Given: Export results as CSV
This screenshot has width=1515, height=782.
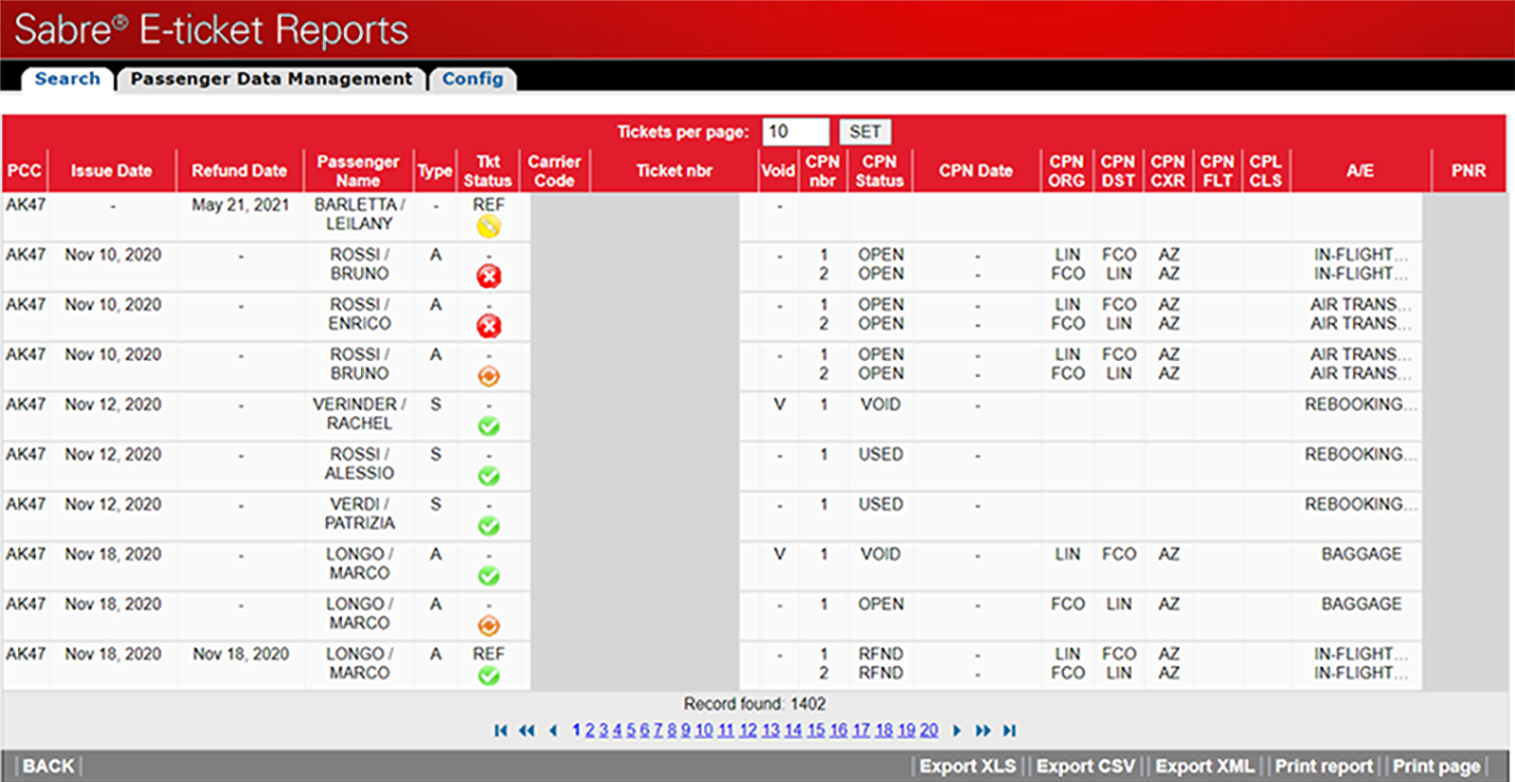Looking at the screenshot, I should click(x=1086, y=766).
